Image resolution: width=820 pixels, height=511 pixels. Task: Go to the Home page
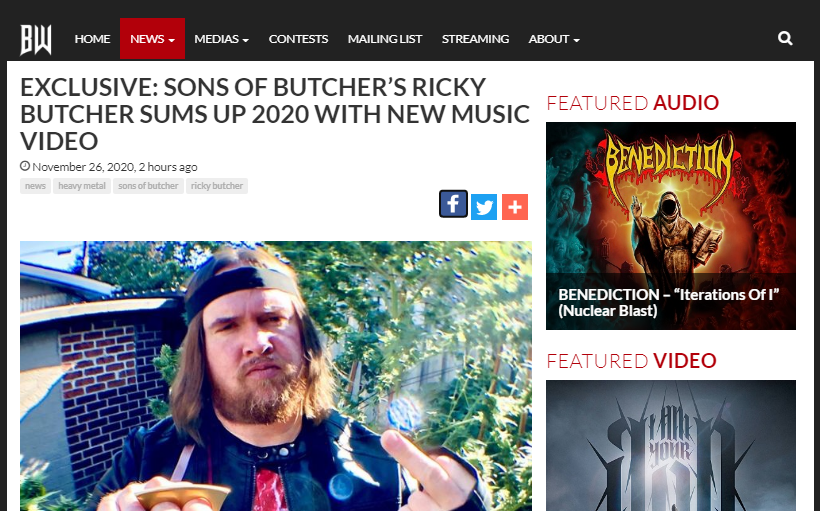click(92, 39)
